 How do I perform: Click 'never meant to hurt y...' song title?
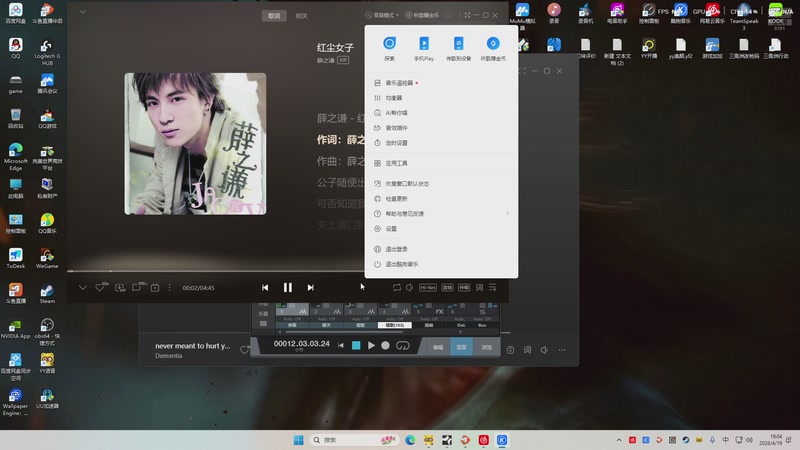[x=193, y=345]
